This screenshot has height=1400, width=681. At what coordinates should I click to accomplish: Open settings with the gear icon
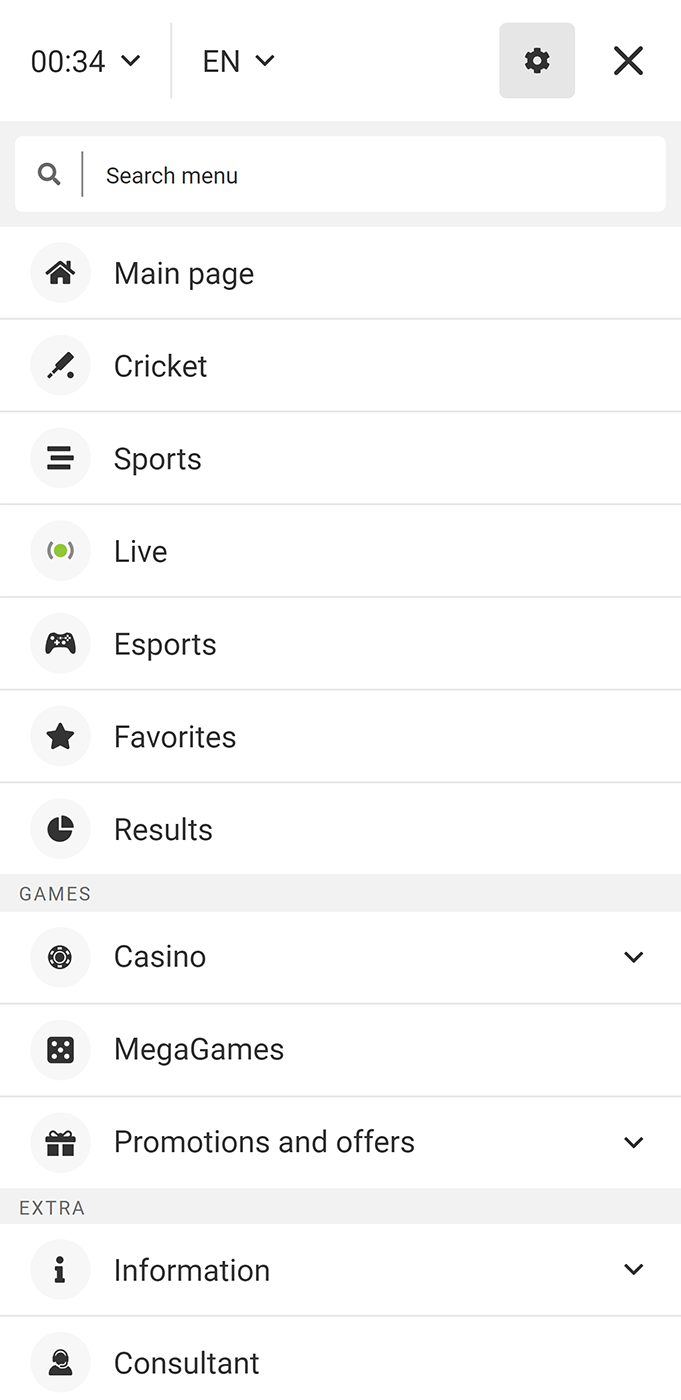pos(537,61)
